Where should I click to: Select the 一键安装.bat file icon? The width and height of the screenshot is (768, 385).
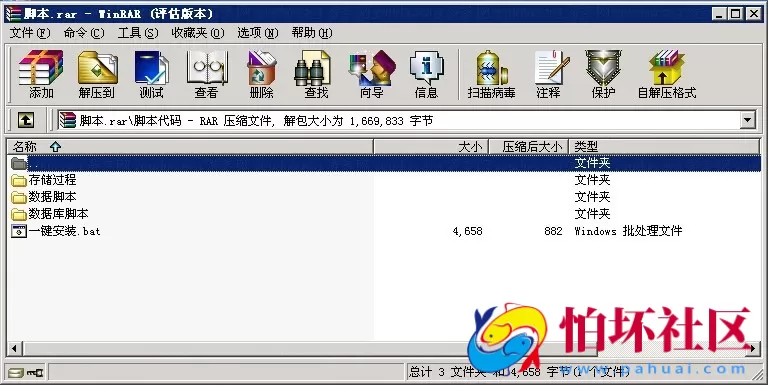[x=19, y=231]
